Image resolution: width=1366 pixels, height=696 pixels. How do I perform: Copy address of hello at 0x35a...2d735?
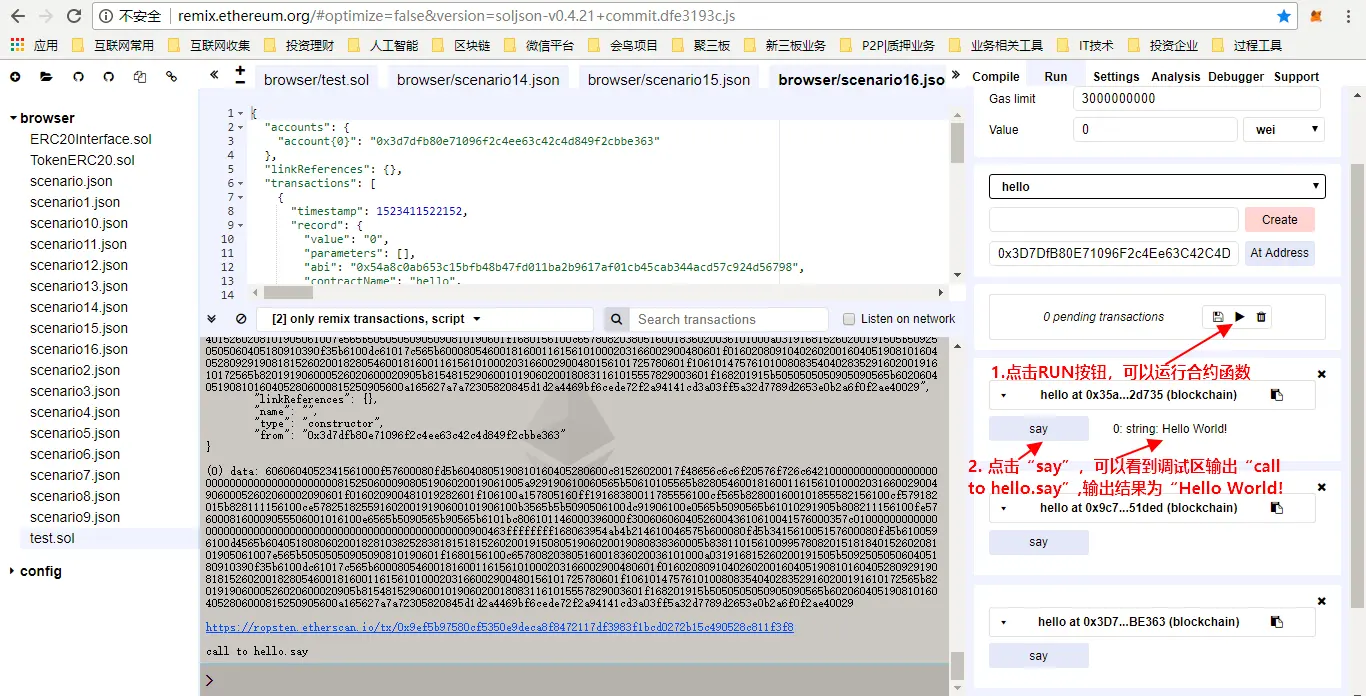(x=1277, y=395)
